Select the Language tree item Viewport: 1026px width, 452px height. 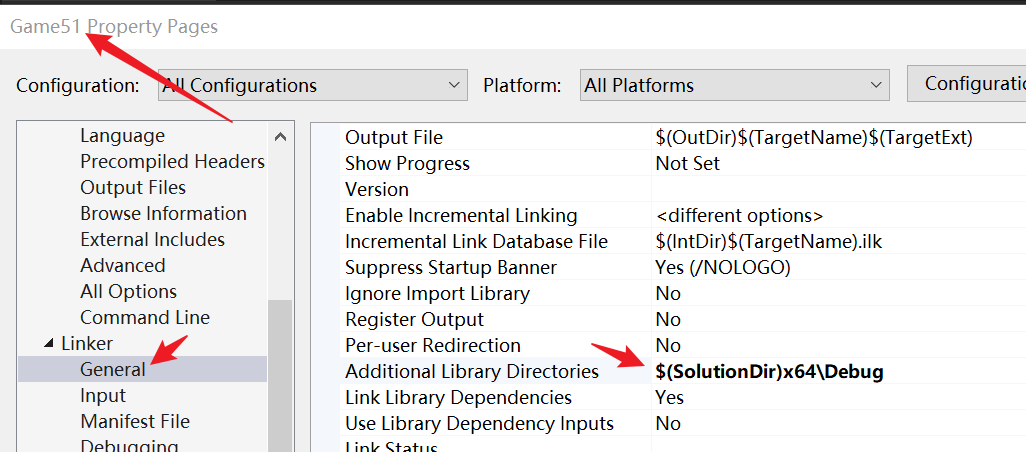pyautogui.click(x=122, y=136)
